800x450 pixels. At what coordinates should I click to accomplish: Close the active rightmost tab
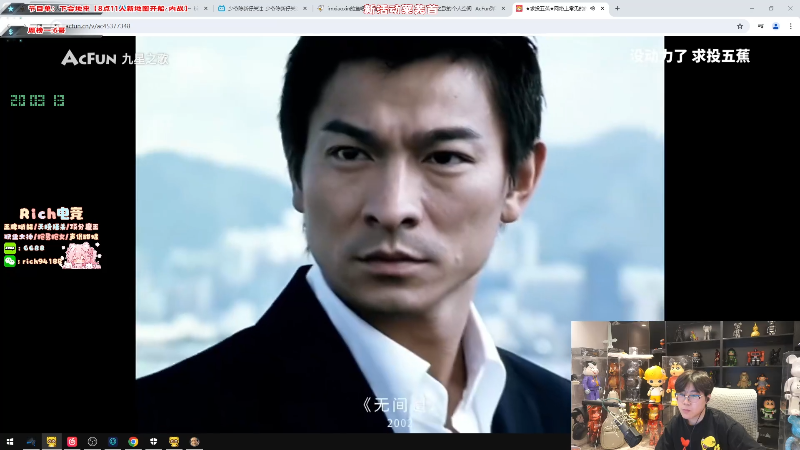603,9
